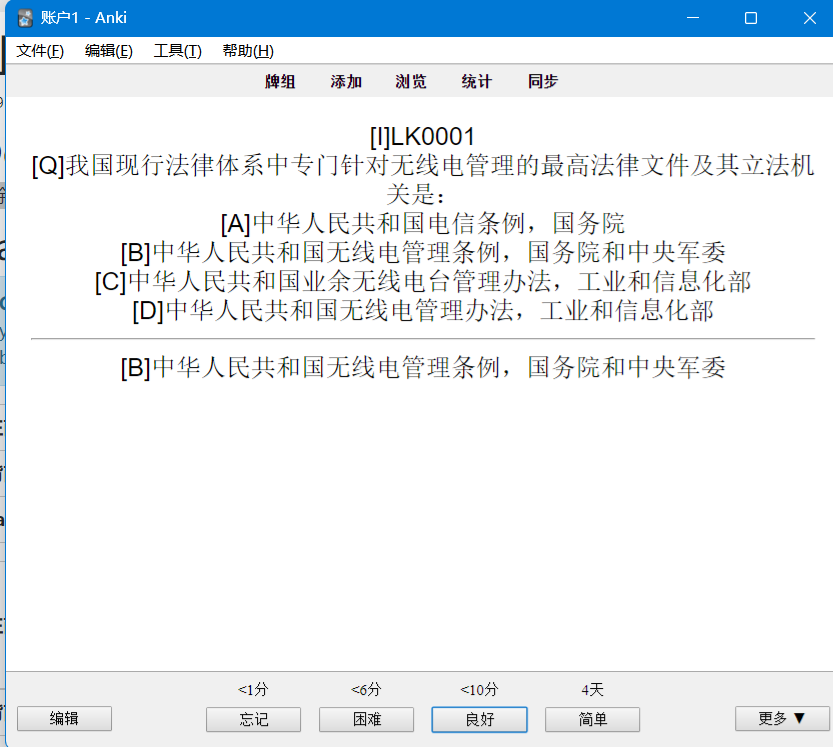Open the 文件(F) menu
The width and height of the screenshot is (833, 747).
click(x=40, y=51)
